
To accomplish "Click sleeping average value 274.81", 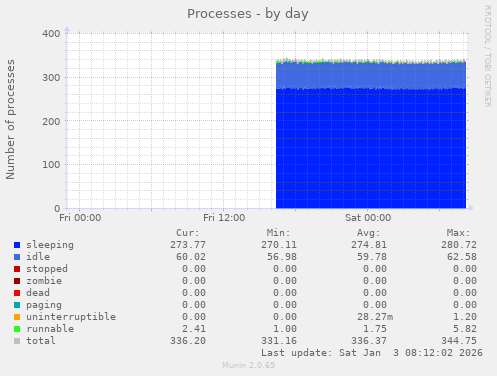I will pyautogui.click(x=369, y=245).
